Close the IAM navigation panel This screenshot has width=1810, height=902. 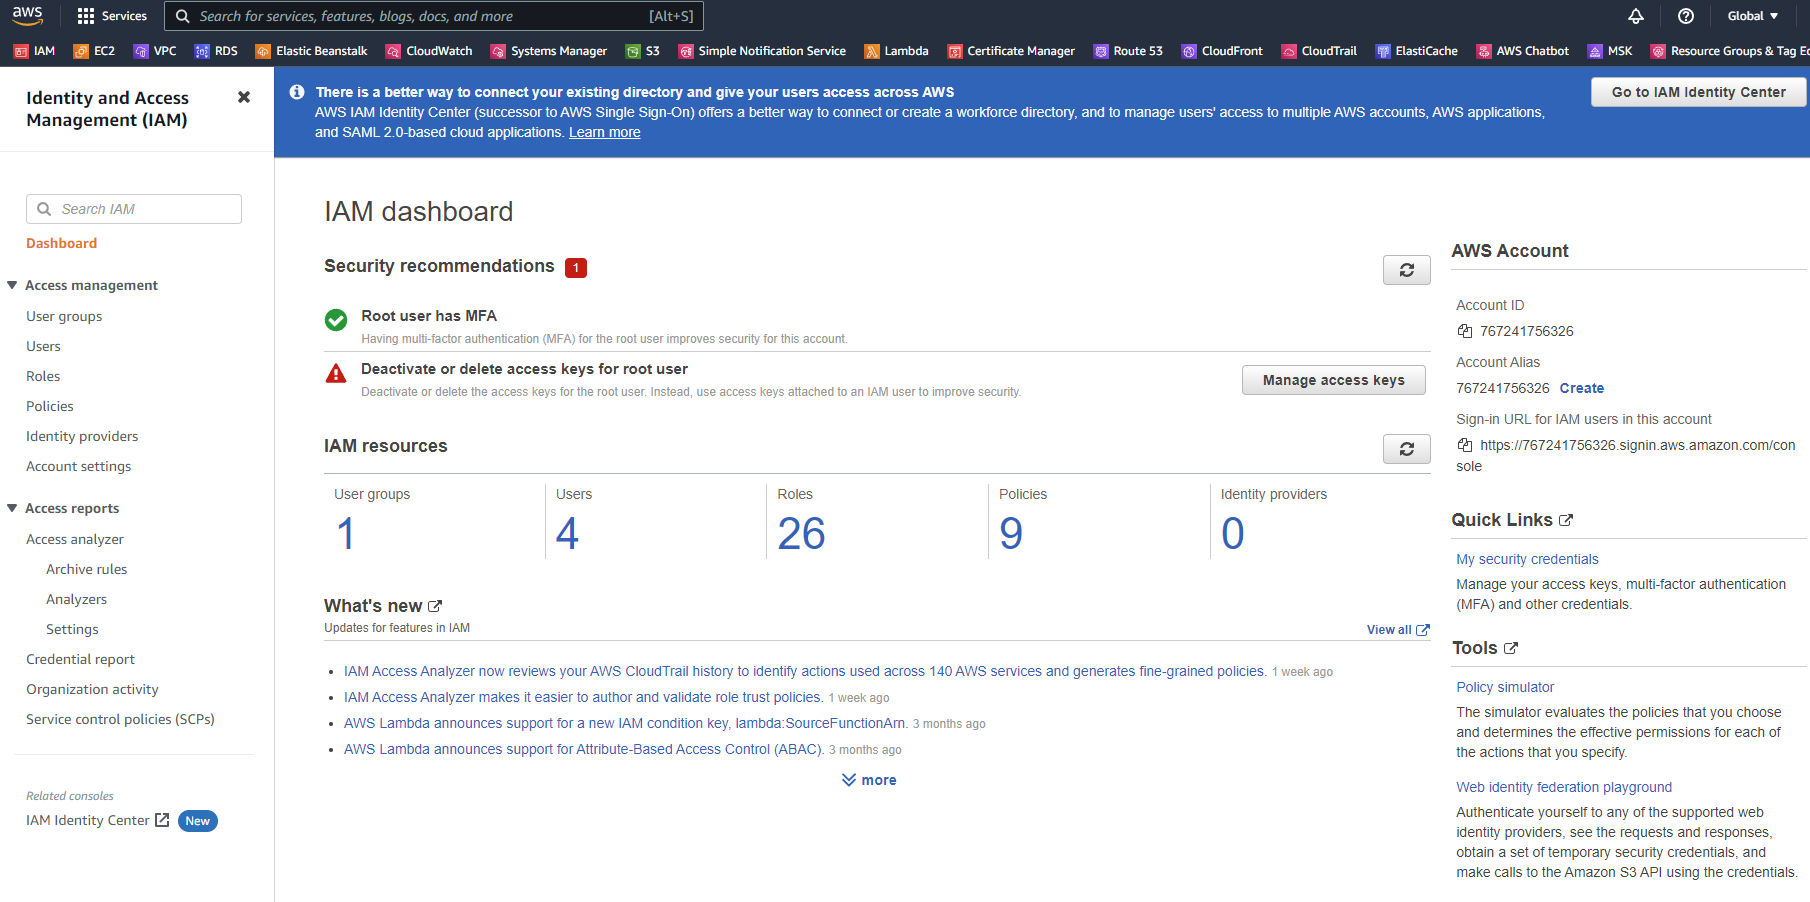pos(243,97)
